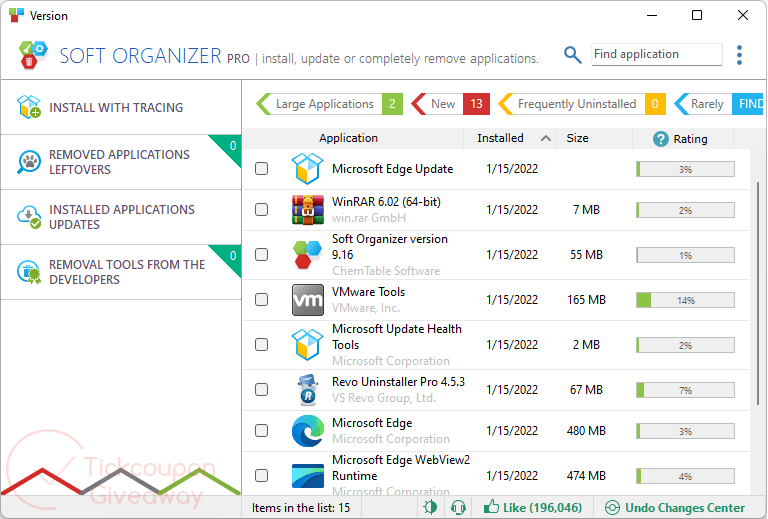Click the VMware Tools 14% rating bar
768x519 pixels.
(x=685, y=300)
